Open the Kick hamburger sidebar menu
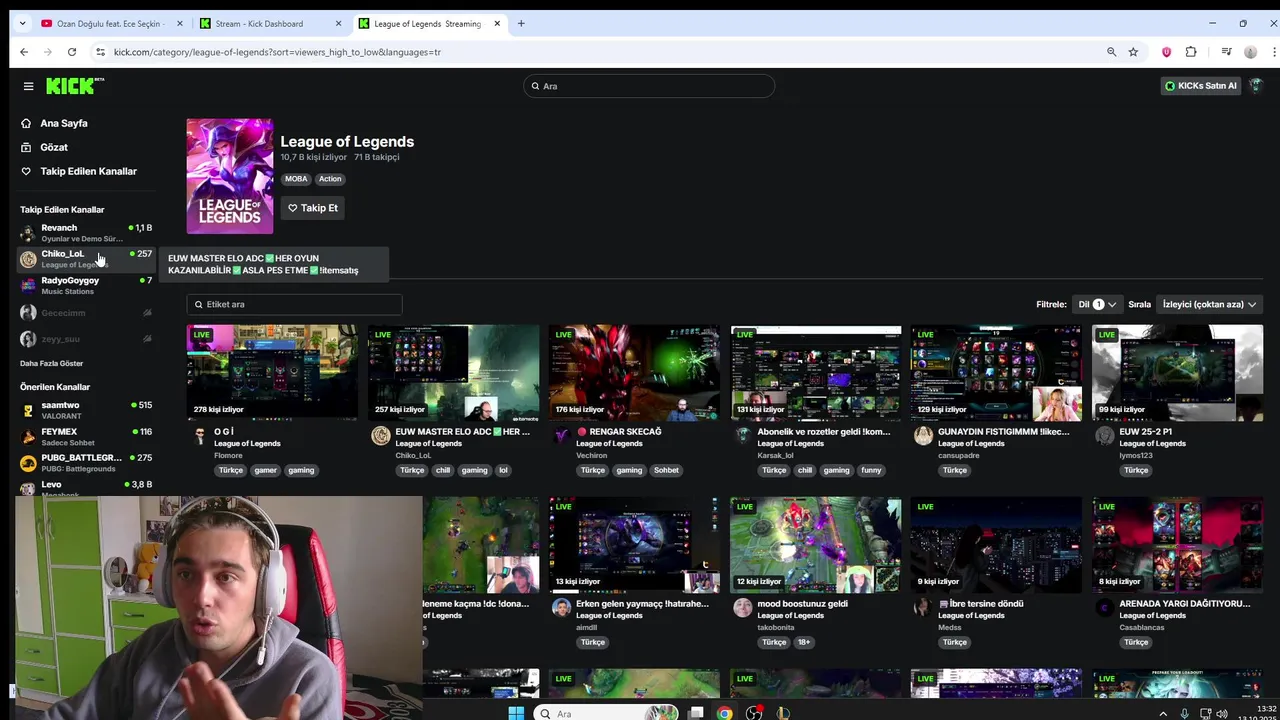The image size is (1280, 720). [x=28, y=86]
